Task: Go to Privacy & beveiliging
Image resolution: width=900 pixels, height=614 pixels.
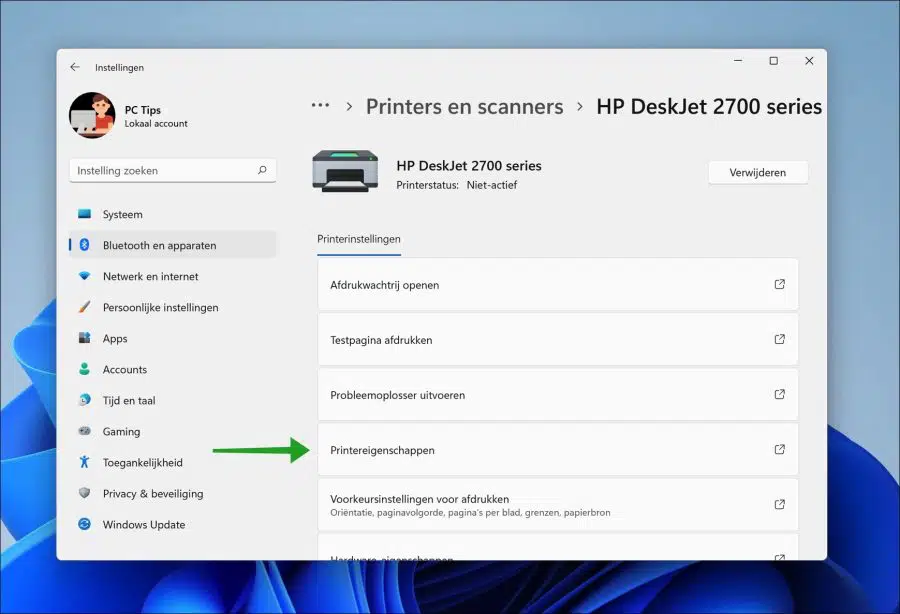Action: [x=172, y=493]
